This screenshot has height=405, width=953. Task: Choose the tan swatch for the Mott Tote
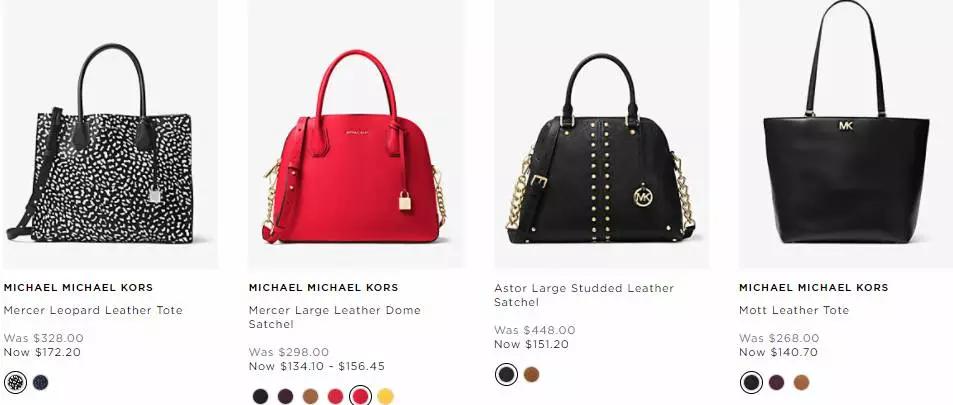801,382
